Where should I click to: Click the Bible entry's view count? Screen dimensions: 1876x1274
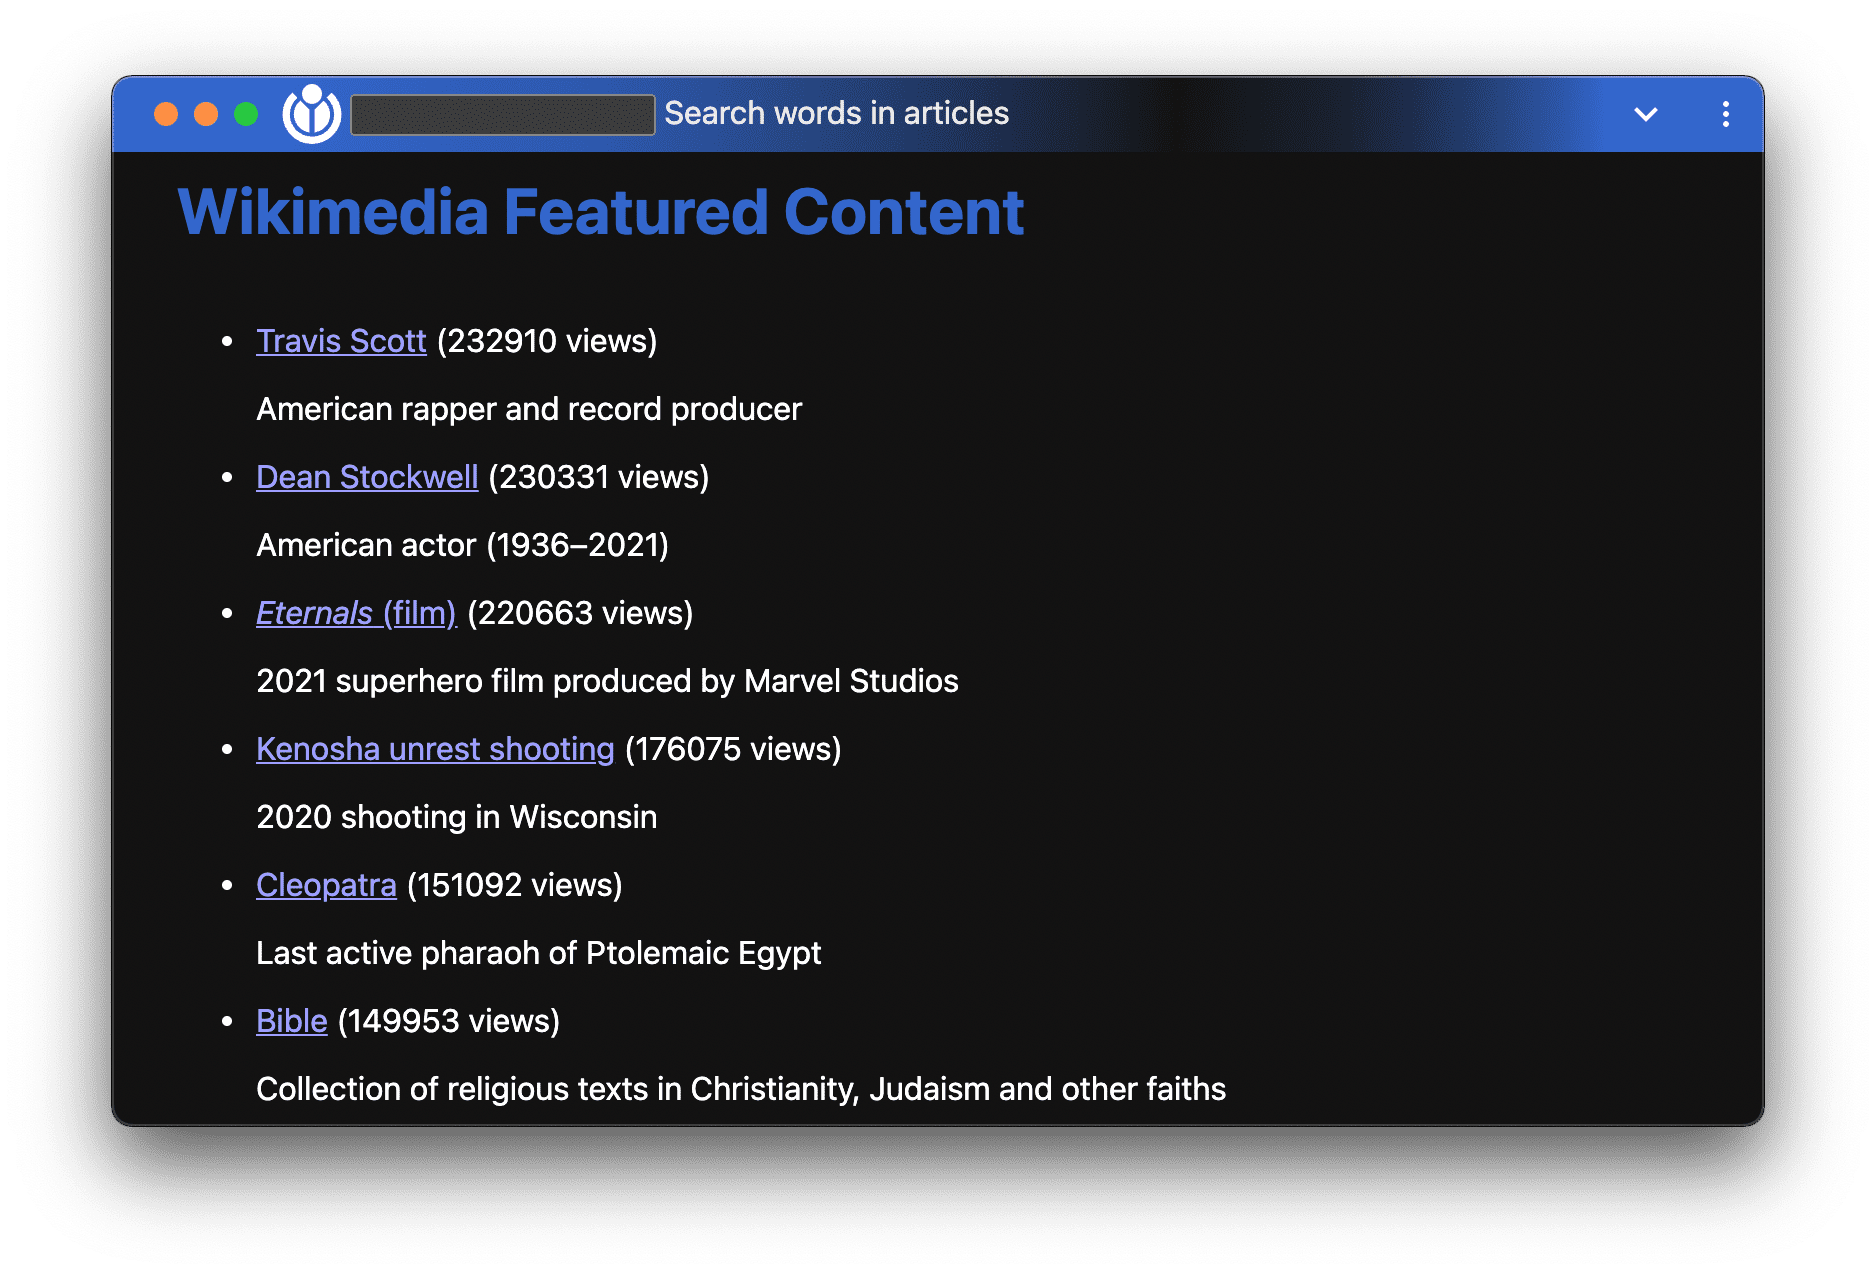449,1021
